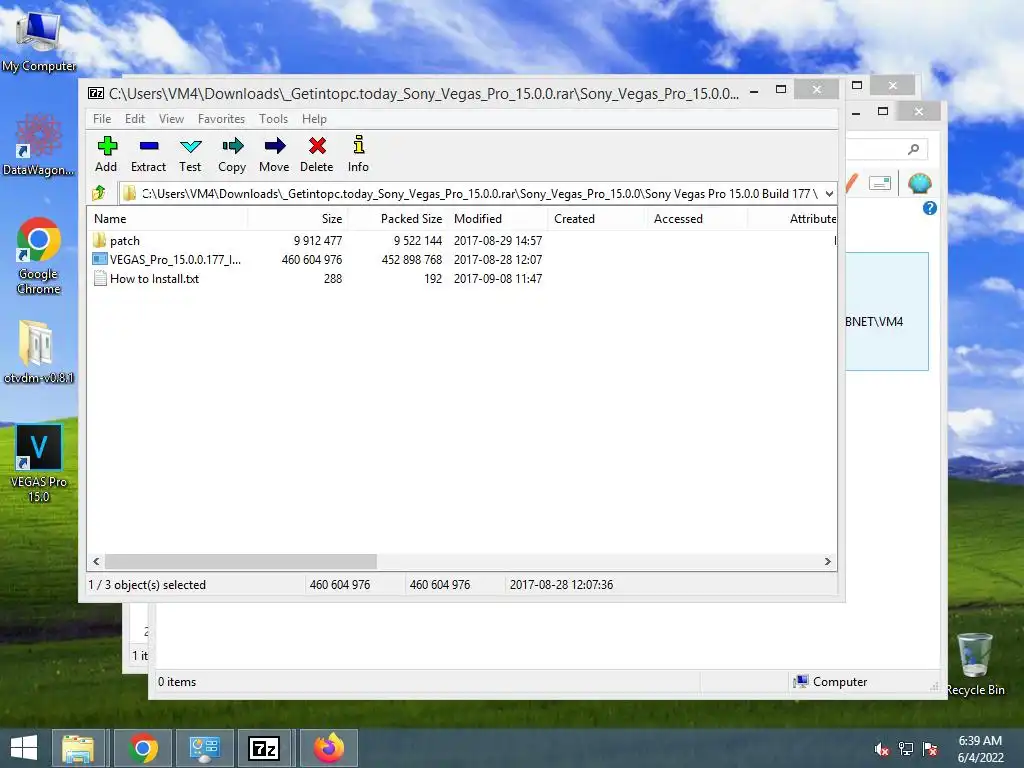Click the Computer label in the background window status bar
This screenshot has height=768, width=1024.
pos(840,682)
